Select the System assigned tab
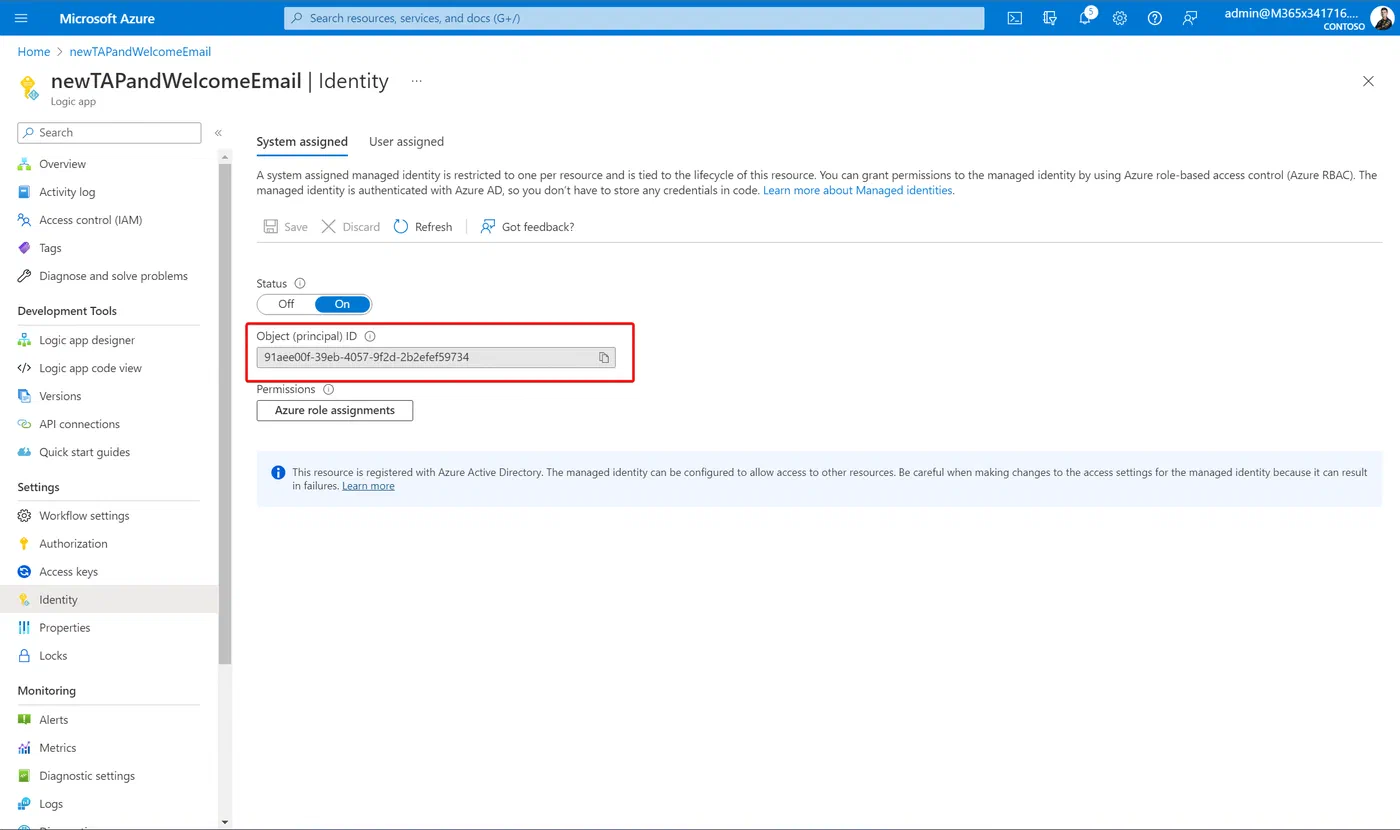Screen dimensions: 1400x830 [302, 142]
